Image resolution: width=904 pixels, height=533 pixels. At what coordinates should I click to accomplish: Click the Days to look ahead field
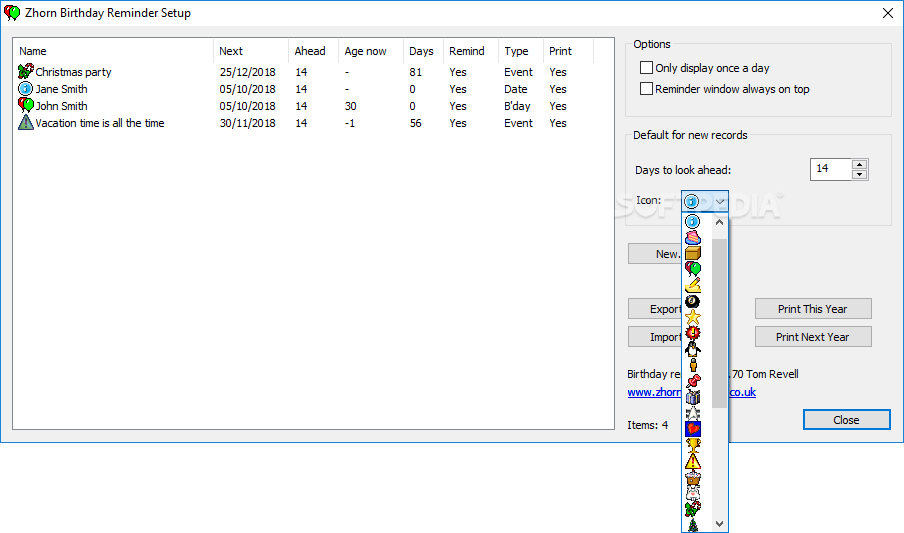831,169
